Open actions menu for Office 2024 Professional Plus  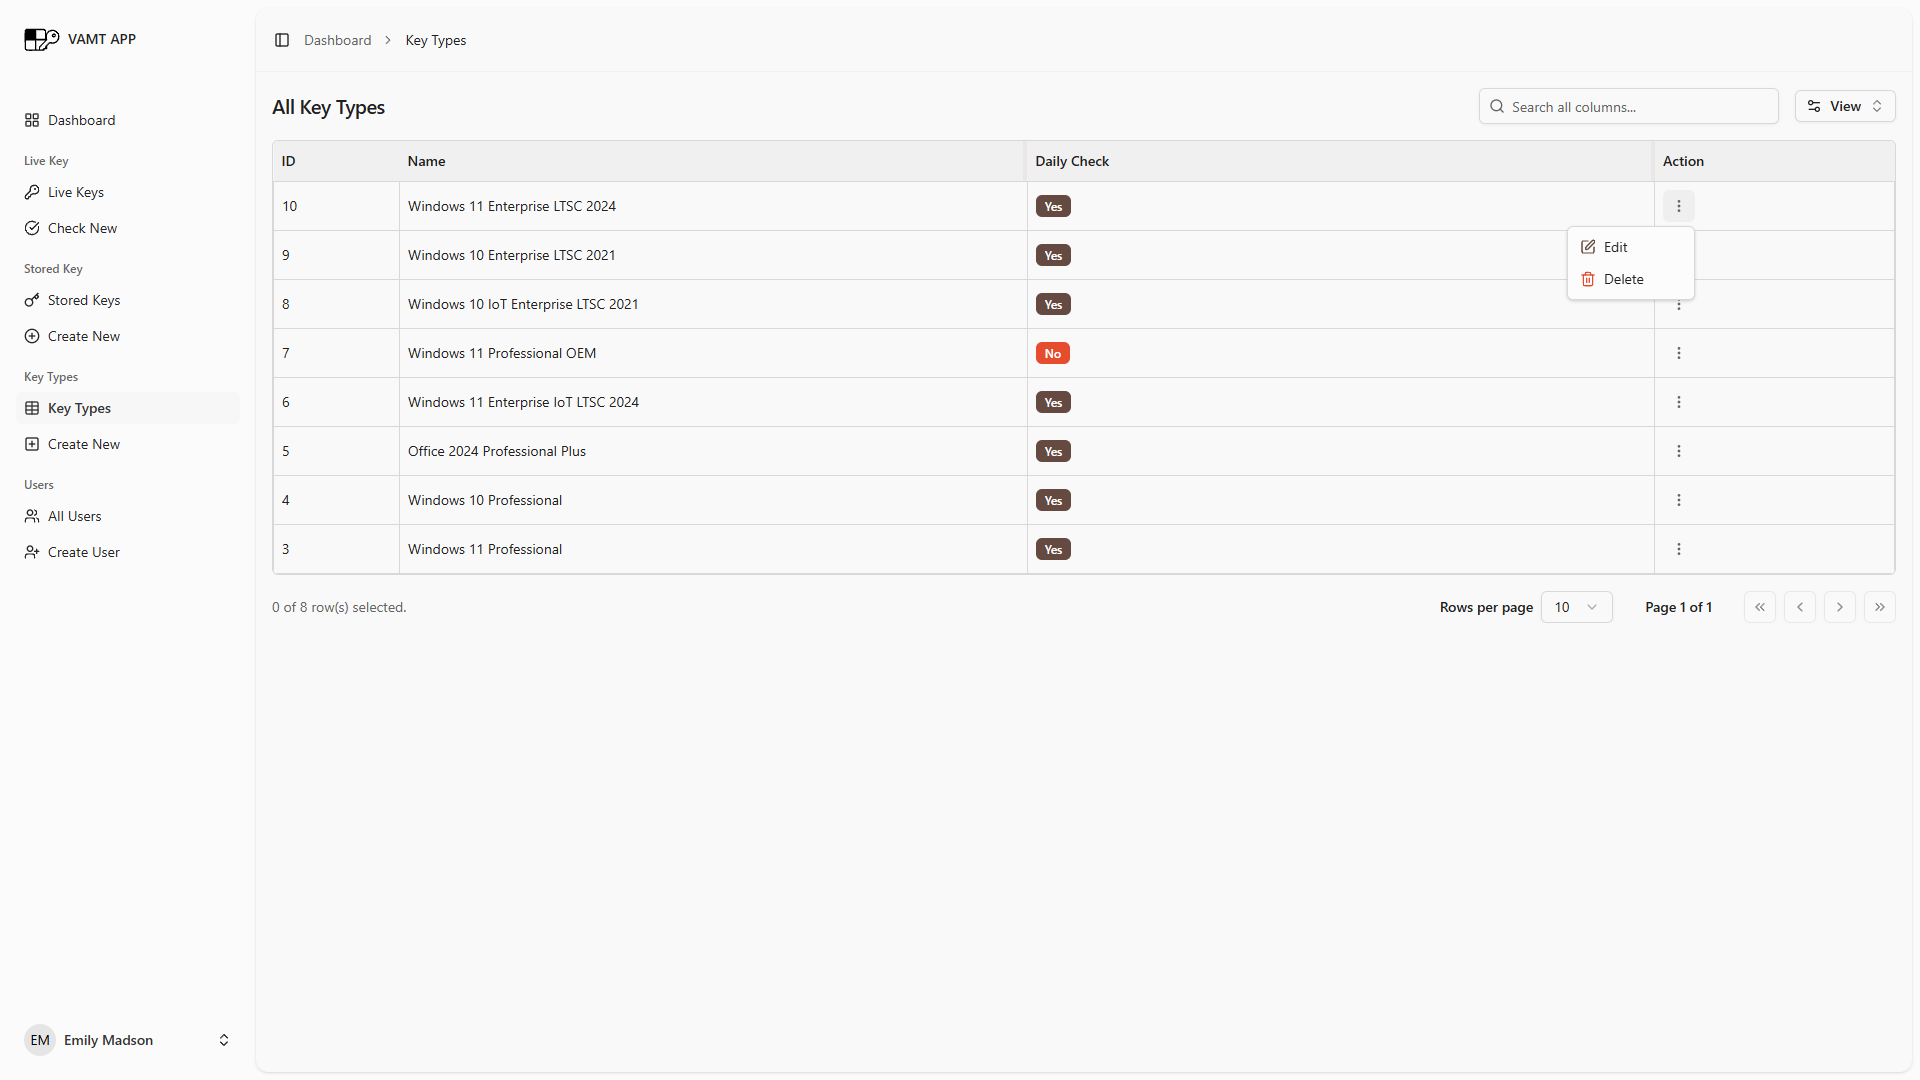point(1679,451)
